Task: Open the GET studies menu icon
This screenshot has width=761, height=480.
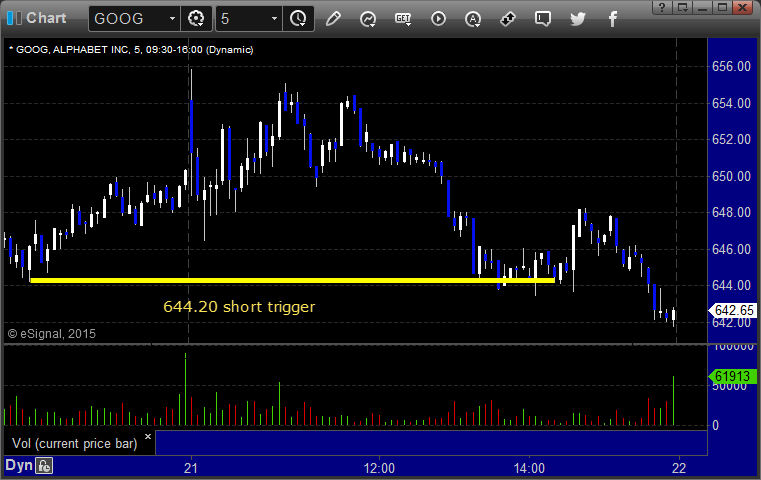Action: (x=403, y=19)
